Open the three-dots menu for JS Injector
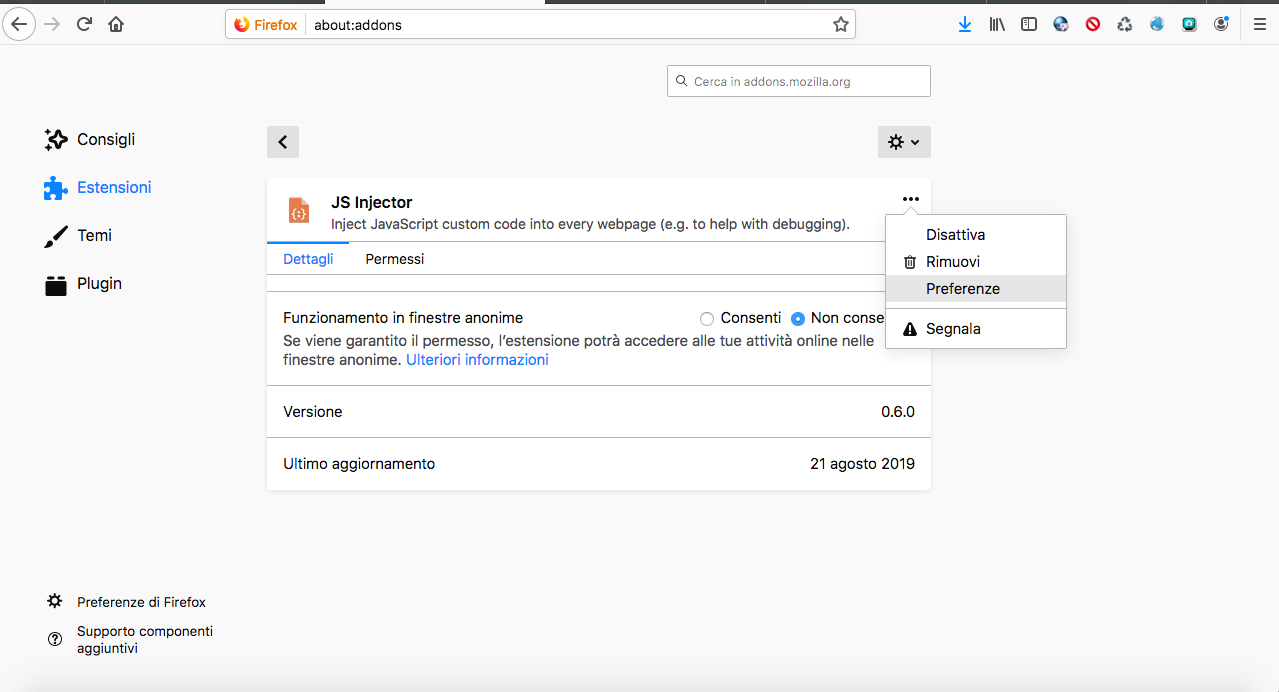 coord(910,199)
